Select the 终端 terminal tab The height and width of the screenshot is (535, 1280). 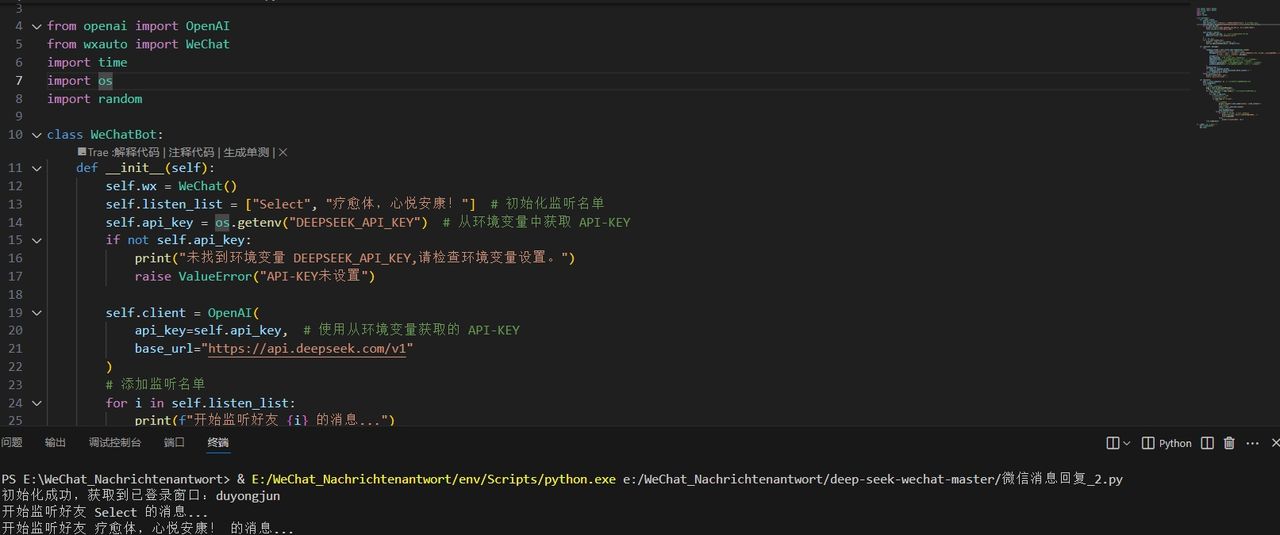coord(218,442)
